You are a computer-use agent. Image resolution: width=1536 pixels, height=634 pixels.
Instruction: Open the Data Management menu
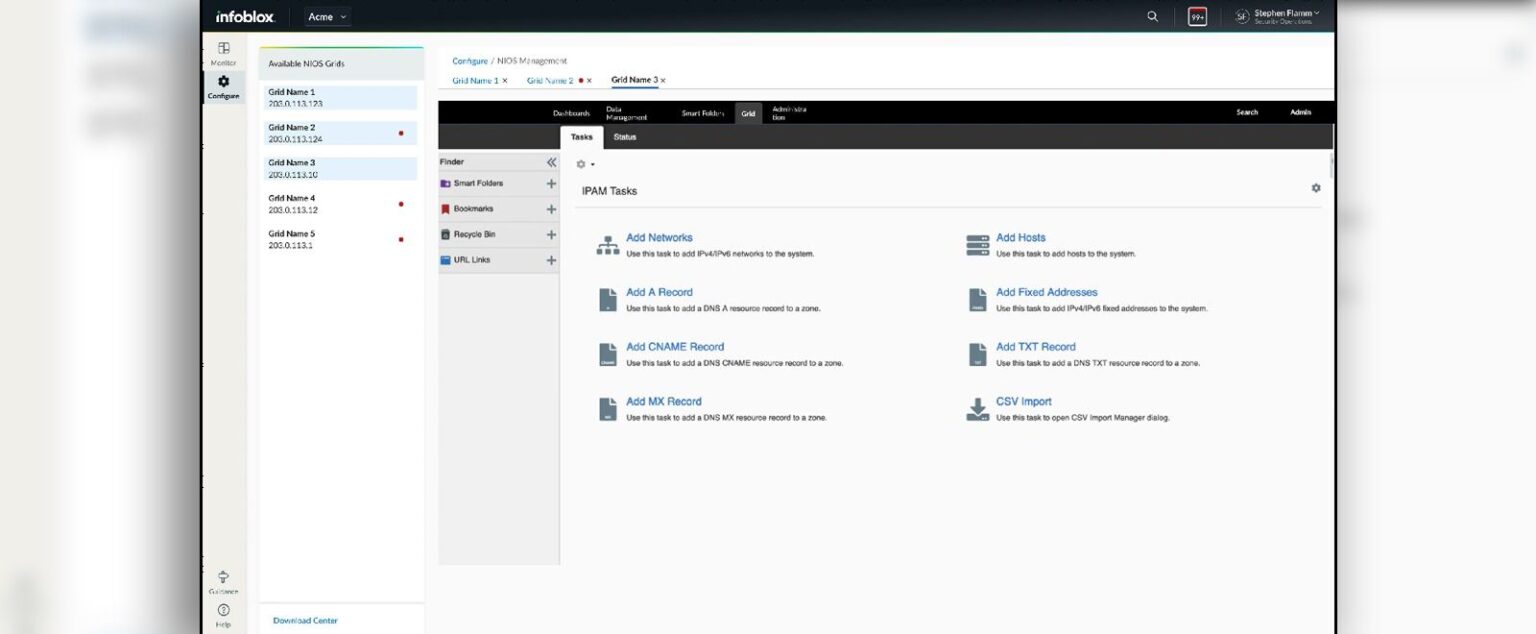(x=625, y=113)
